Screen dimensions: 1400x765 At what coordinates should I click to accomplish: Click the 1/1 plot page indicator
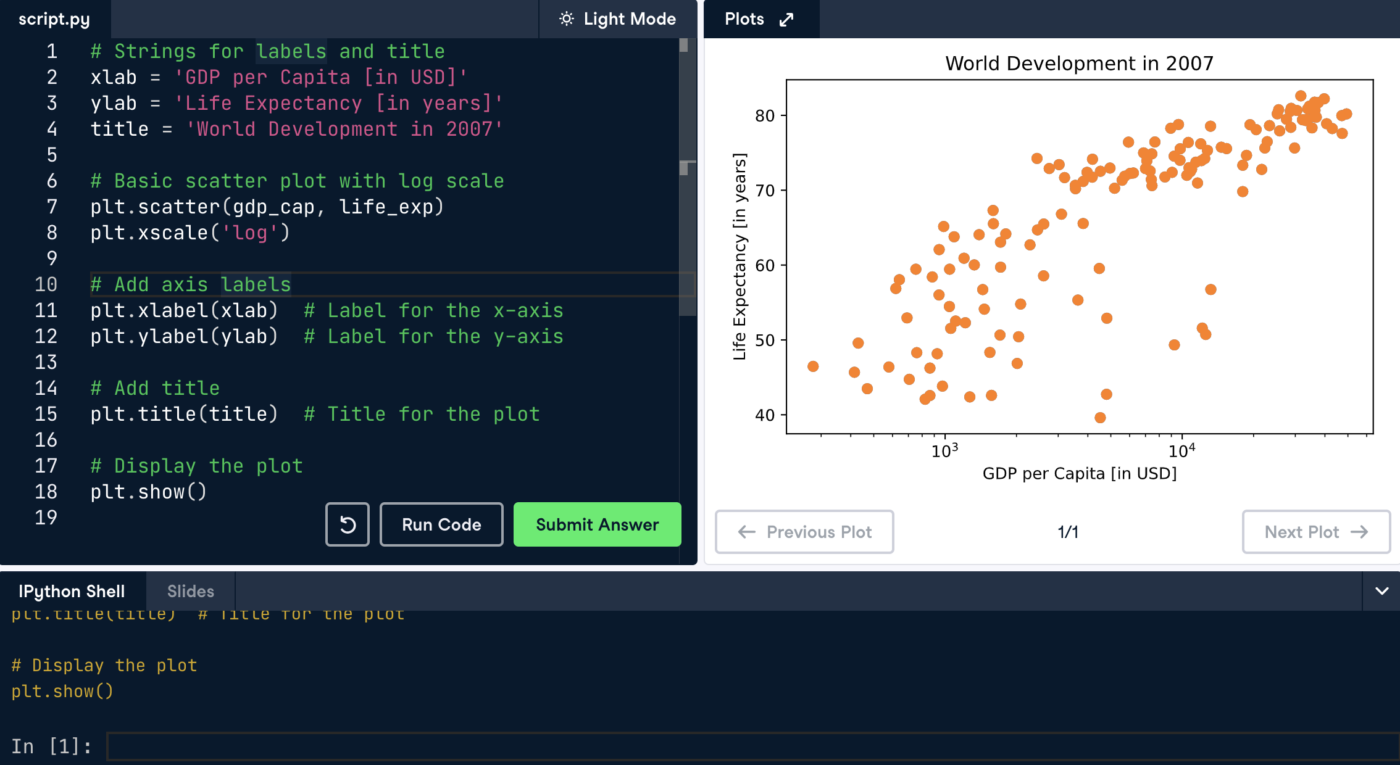point(1068,532)
